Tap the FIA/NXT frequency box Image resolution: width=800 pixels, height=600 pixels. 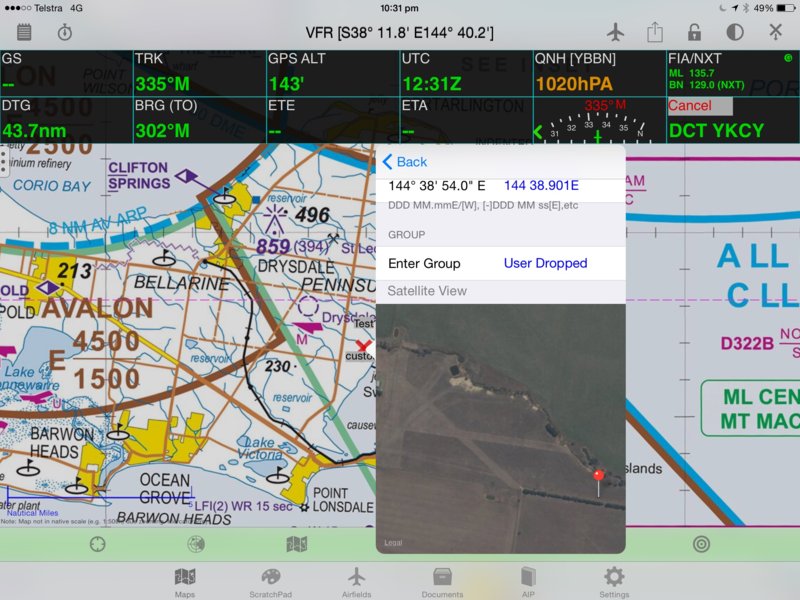[x=733, y=73]
